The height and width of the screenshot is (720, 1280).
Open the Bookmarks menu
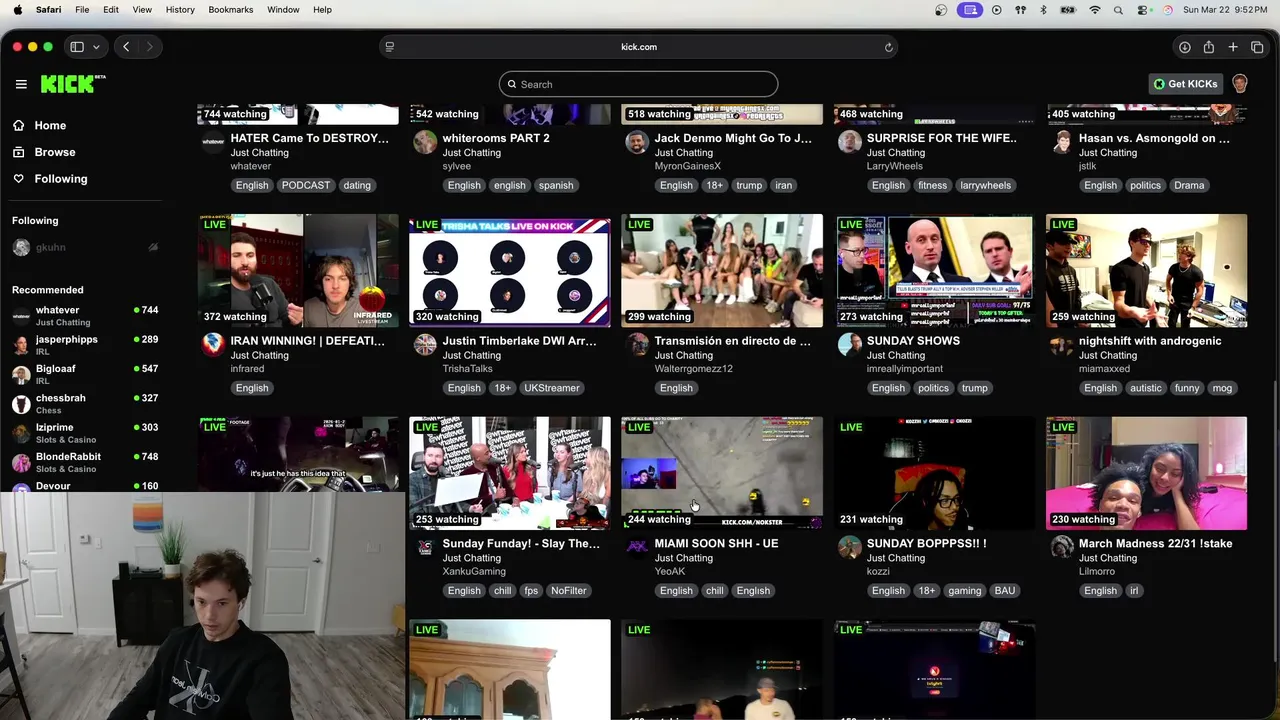[230, 10]
